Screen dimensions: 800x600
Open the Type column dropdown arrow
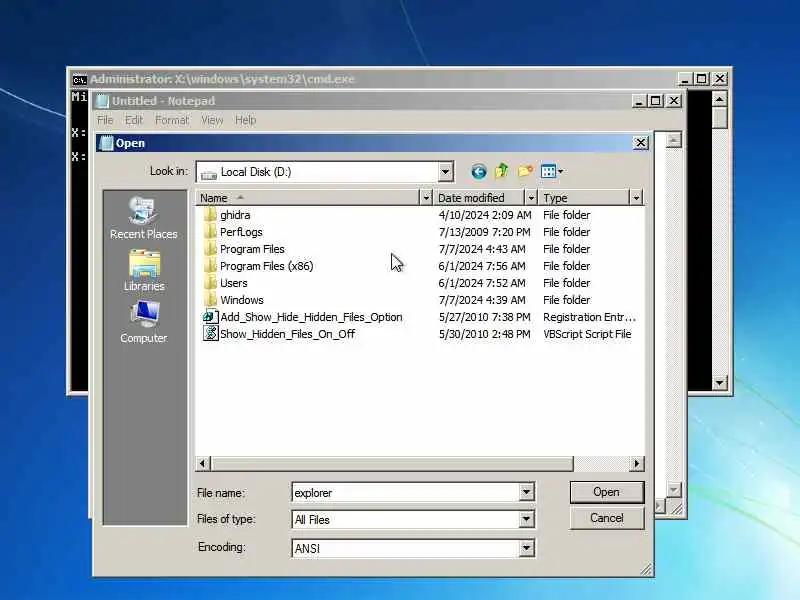tap(636, 198)
